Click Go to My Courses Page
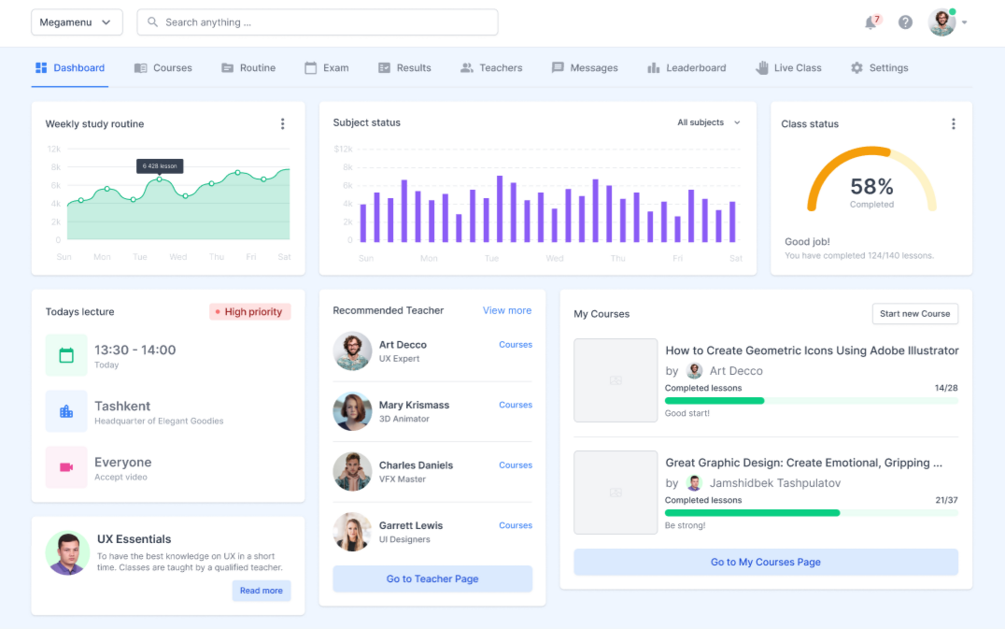This screenshot has height=629, width=1005. tap(765, 562)
